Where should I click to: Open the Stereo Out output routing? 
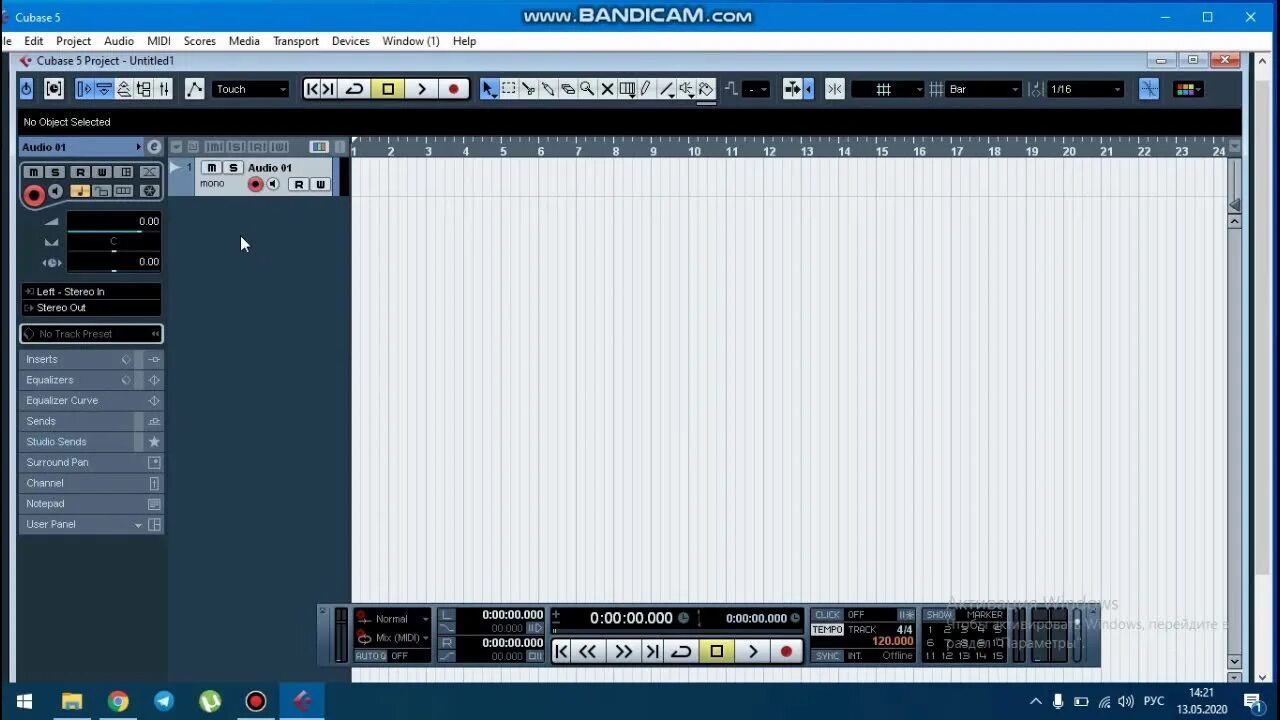click(91, 308)
